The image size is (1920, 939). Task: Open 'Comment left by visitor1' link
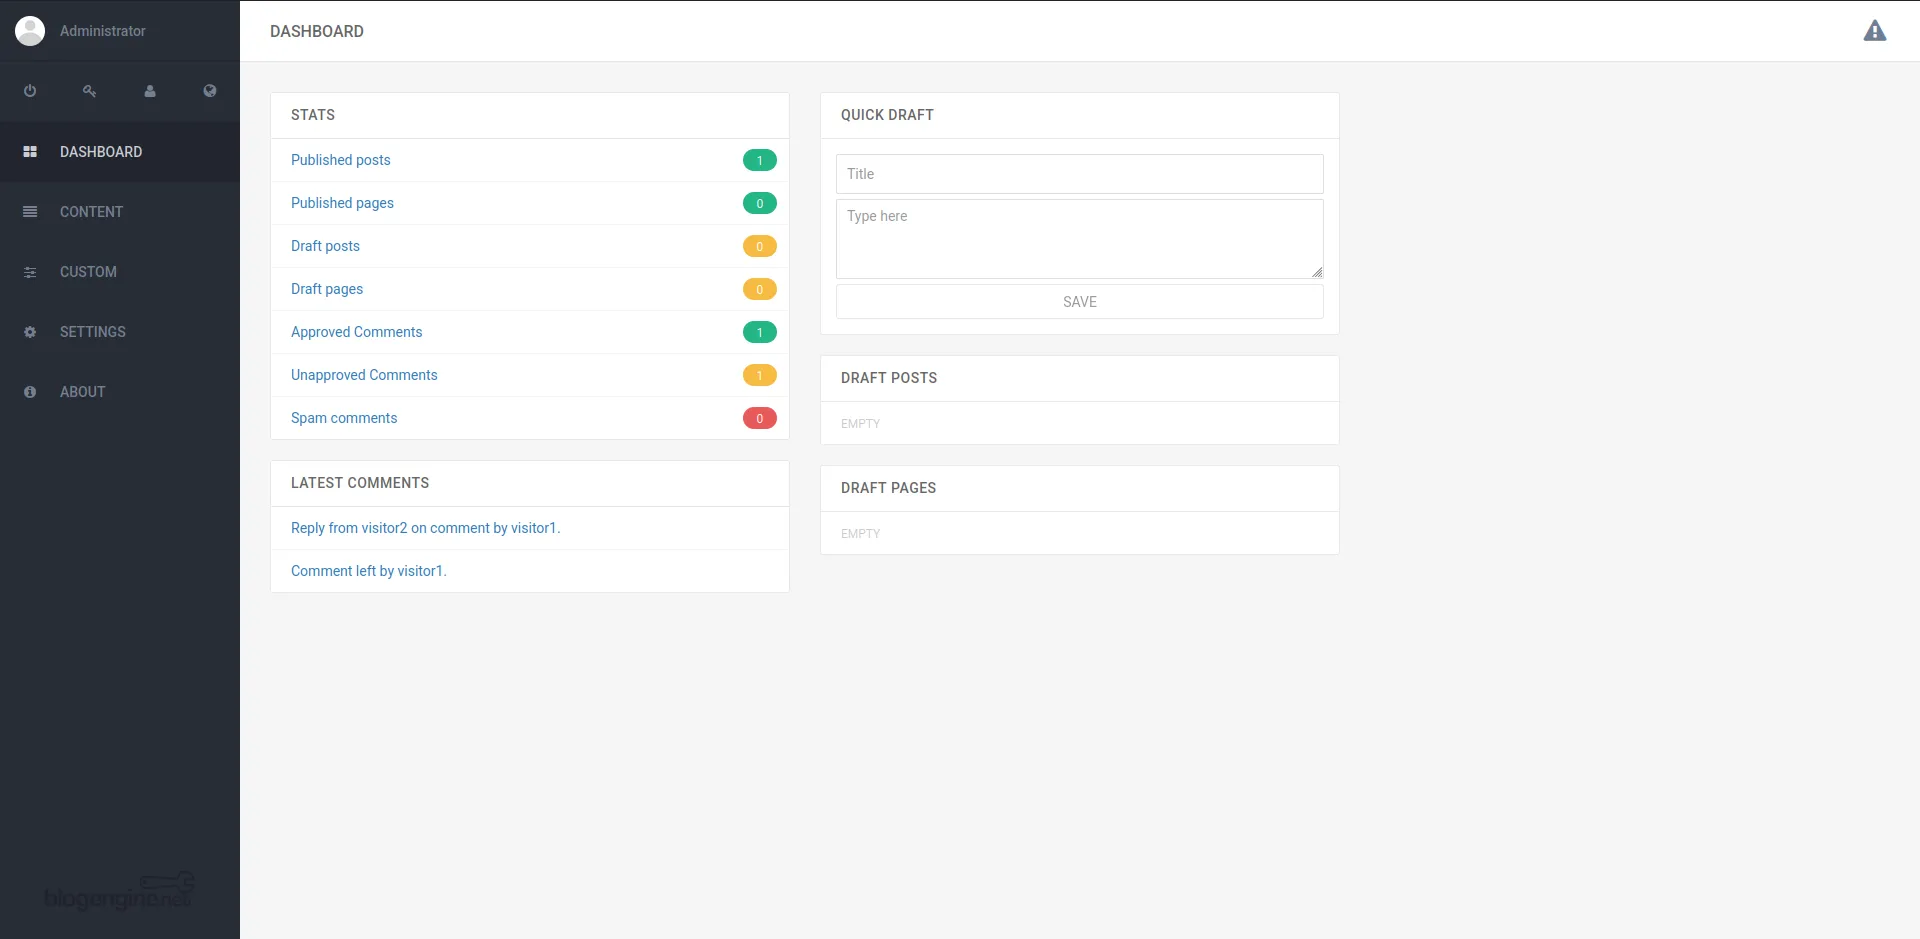coord(368,571)
